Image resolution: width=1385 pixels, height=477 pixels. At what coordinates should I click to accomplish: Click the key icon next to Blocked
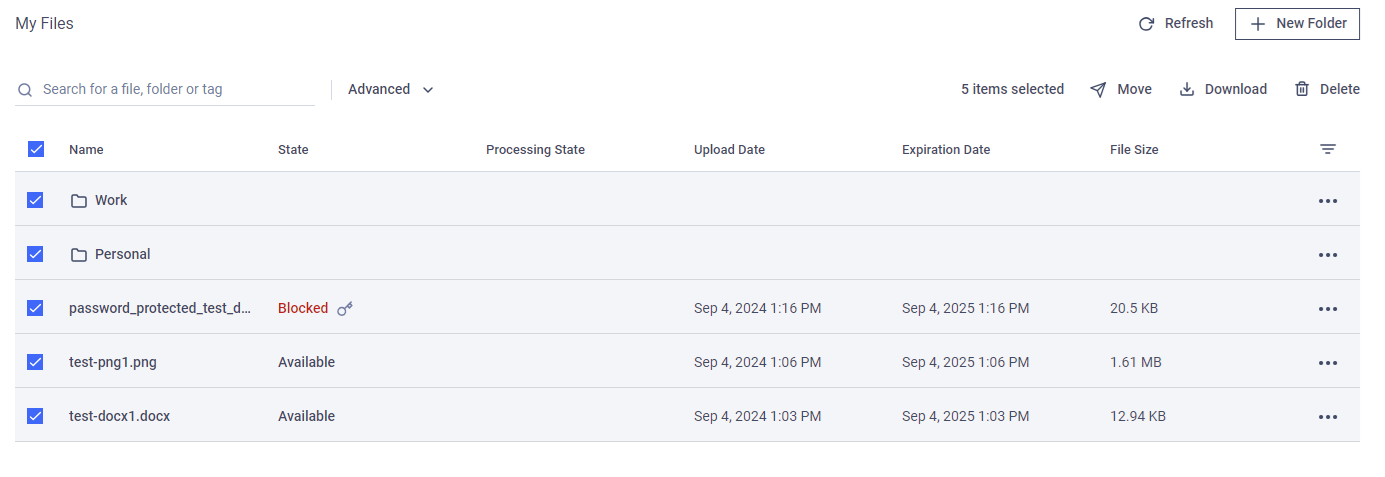tap(345, 309)
